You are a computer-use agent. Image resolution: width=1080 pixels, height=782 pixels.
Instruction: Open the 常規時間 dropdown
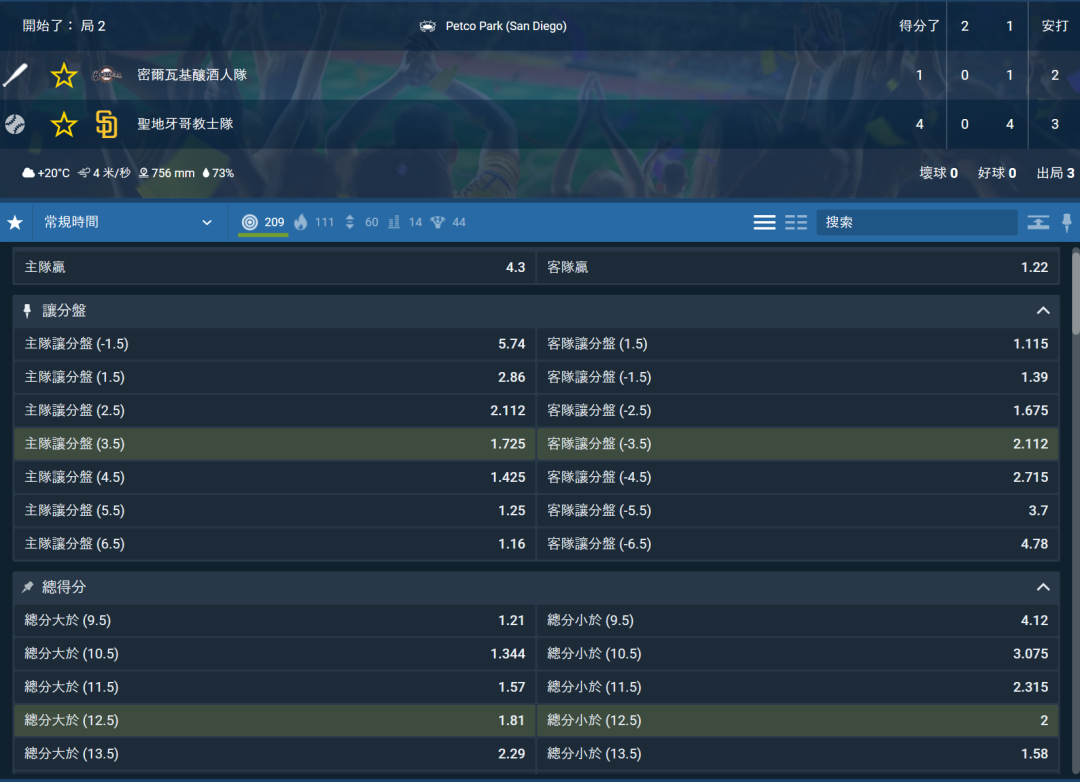point(127,222)
